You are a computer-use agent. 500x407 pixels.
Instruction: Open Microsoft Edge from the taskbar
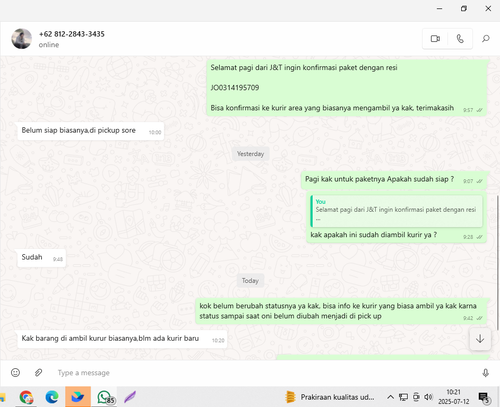[52, 397]
